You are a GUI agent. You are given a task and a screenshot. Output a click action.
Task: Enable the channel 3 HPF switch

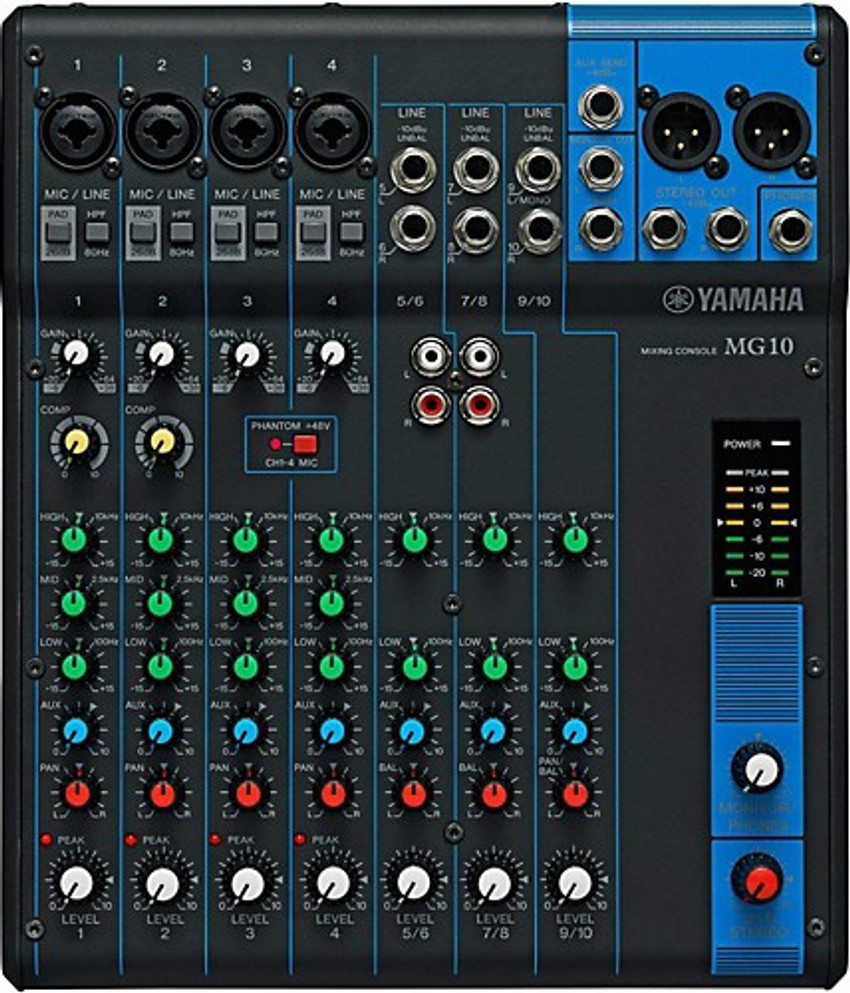click(x=267, y=232)
